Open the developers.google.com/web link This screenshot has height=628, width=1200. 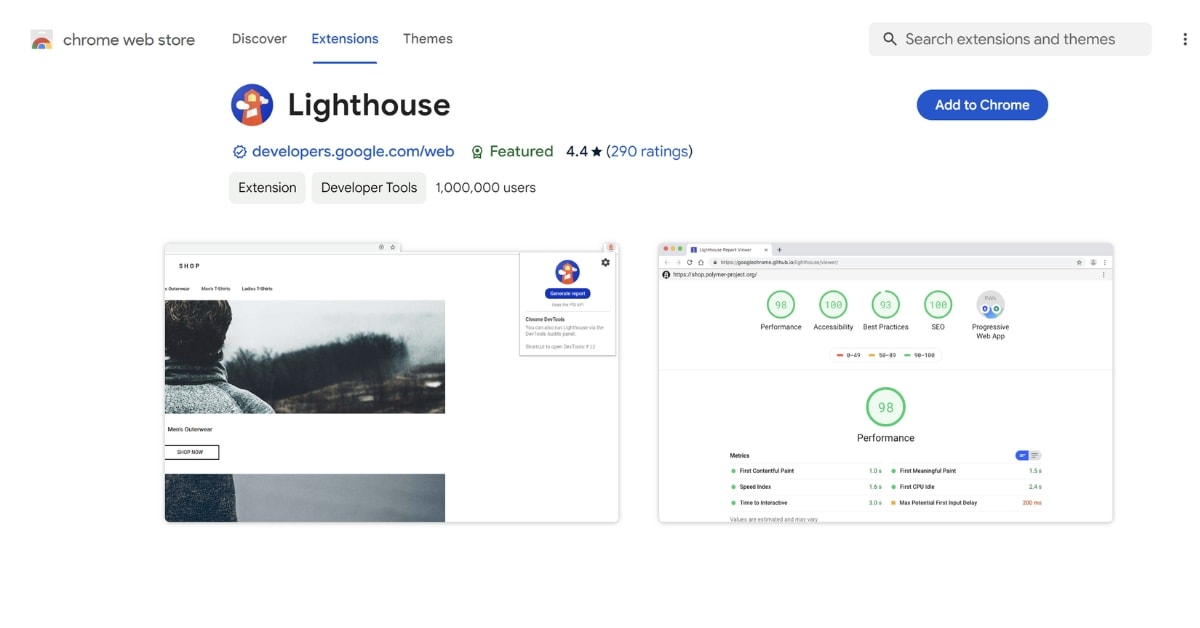(353, 152)
